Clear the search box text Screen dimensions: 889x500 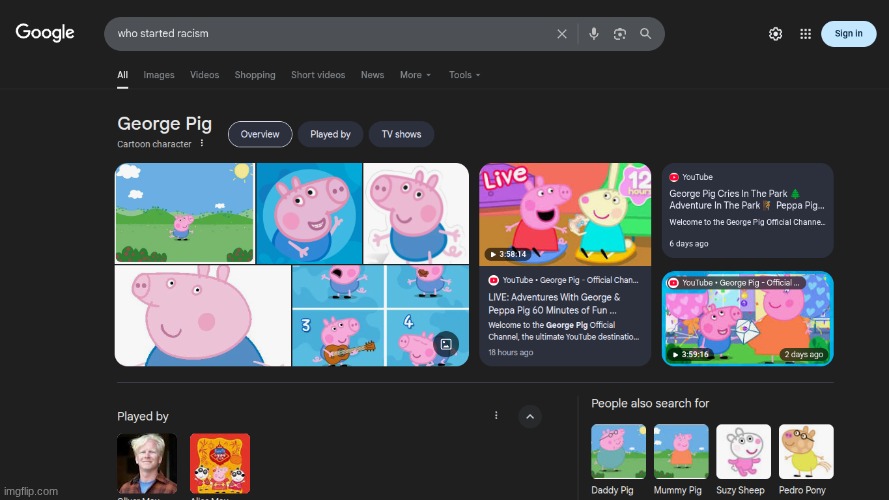click(x=562, y=34)
